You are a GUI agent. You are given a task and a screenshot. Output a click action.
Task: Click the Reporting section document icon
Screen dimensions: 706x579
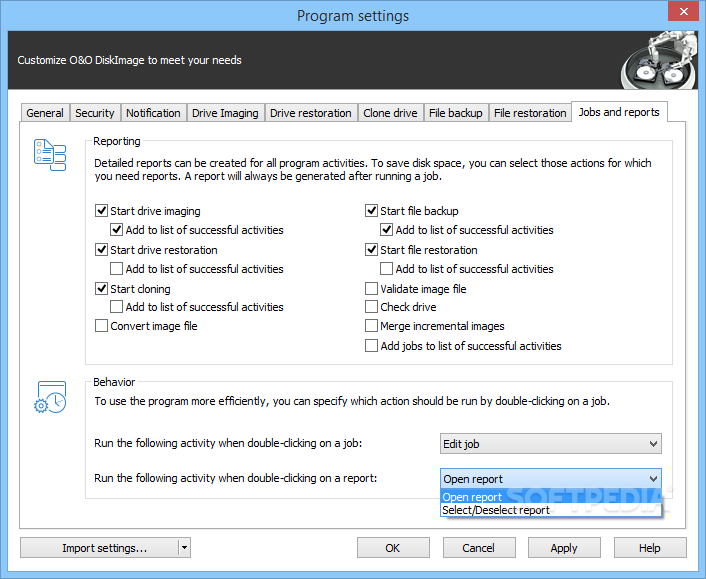click(50, 155)
